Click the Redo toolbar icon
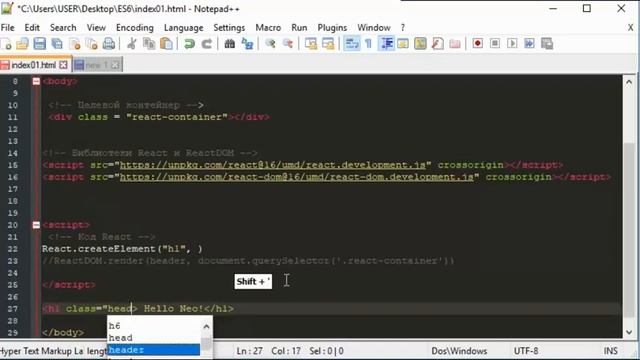 (x=207, y=44)
